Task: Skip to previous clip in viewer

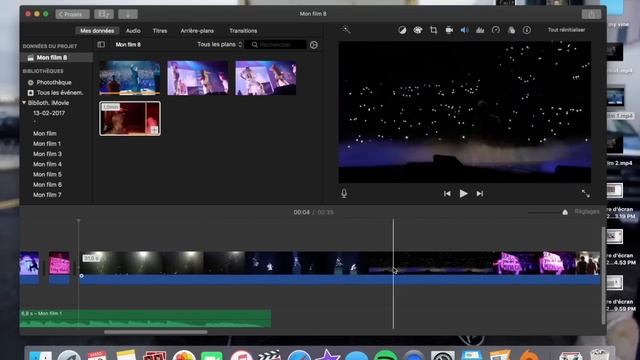Action: pyautogui.click(x=447, y=193)
